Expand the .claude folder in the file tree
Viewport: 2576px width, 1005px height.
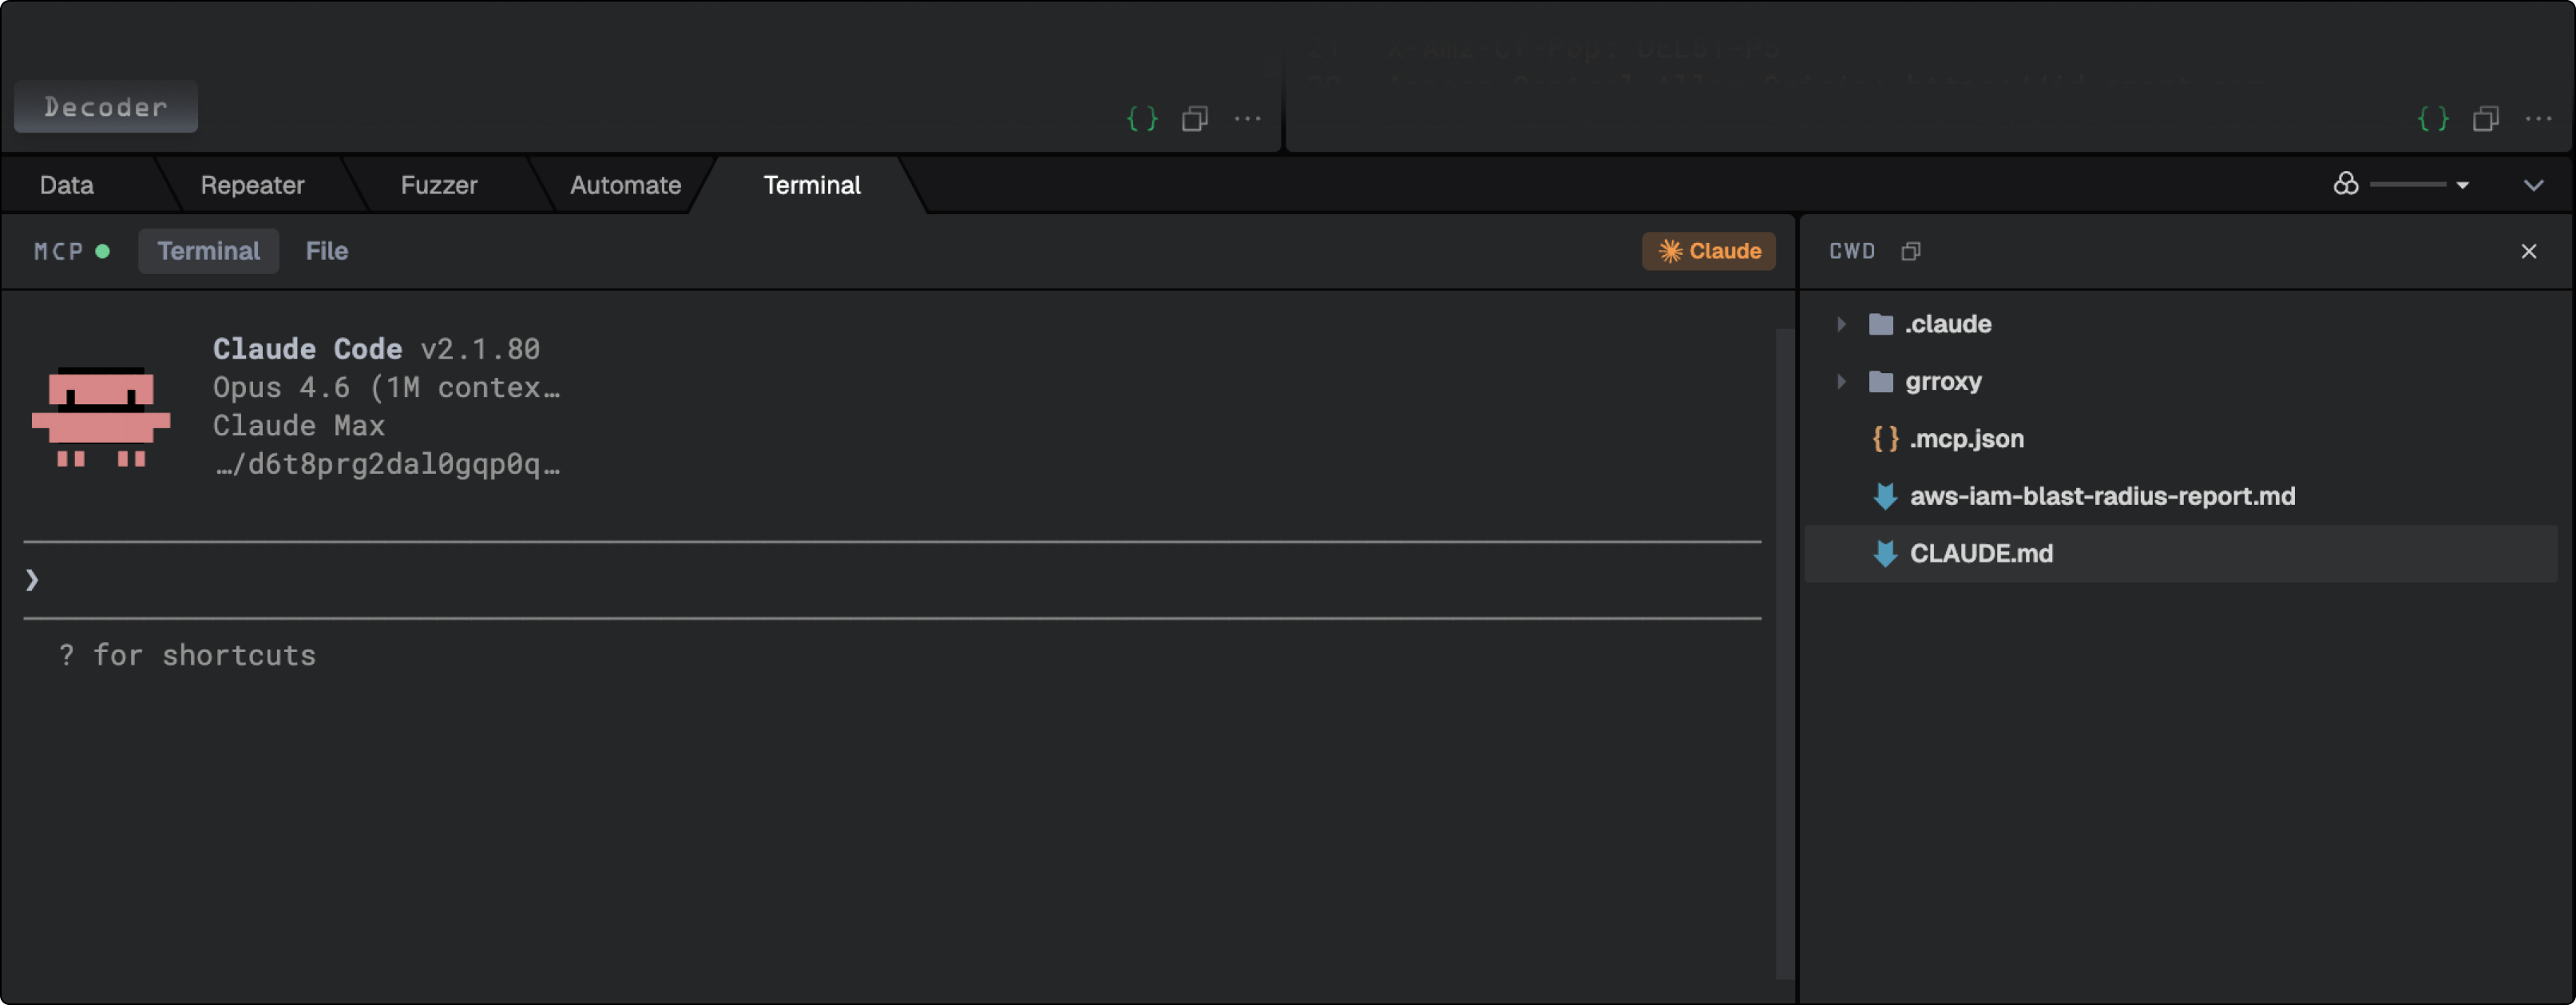point(1841,323)
